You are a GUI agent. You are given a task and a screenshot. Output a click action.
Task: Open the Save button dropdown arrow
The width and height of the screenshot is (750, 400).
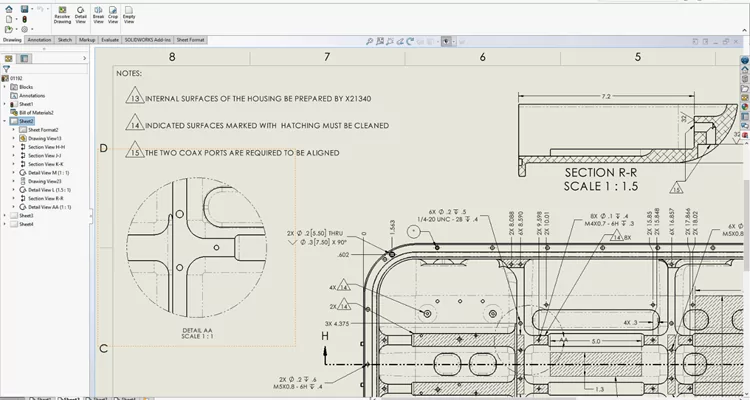tap(32, 9)
